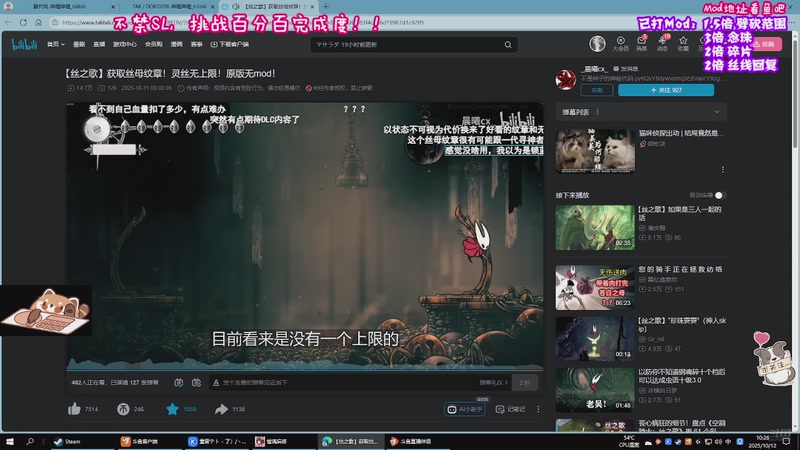
Task: Open the 消息 messages icon
Action: tap(642, 43)
